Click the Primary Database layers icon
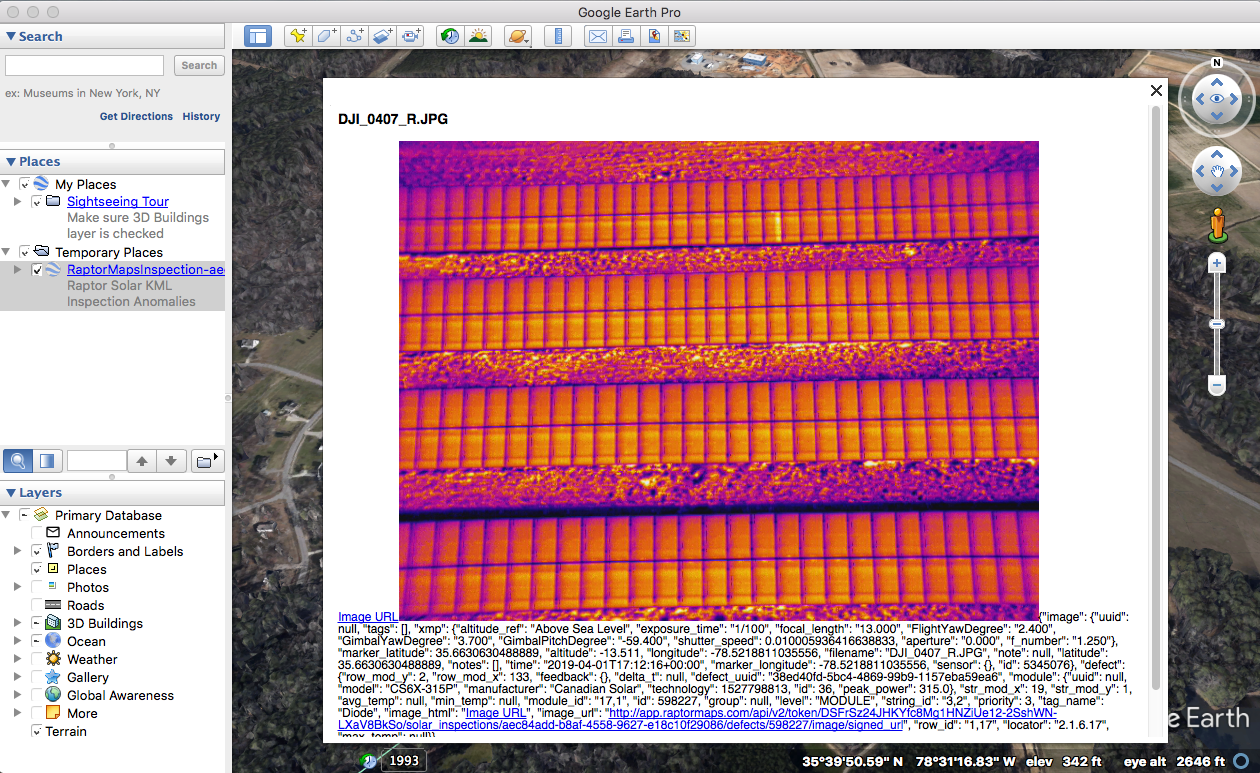 tap(41, 515)
